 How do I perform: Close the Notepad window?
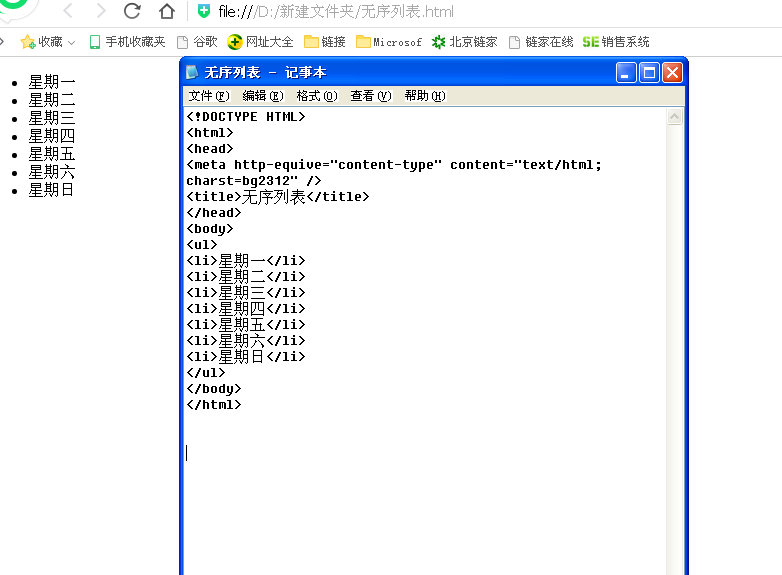tap(672, 72)
